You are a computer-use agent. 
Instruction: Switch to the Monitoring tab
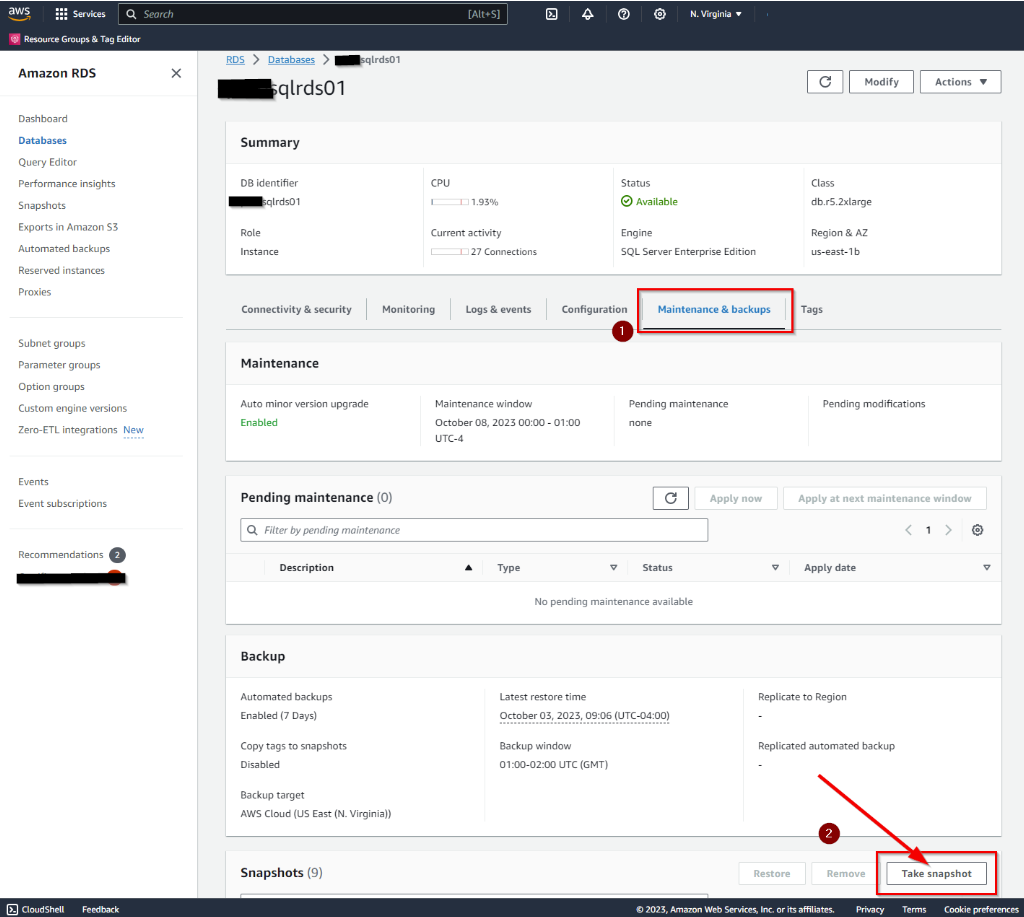408,310
